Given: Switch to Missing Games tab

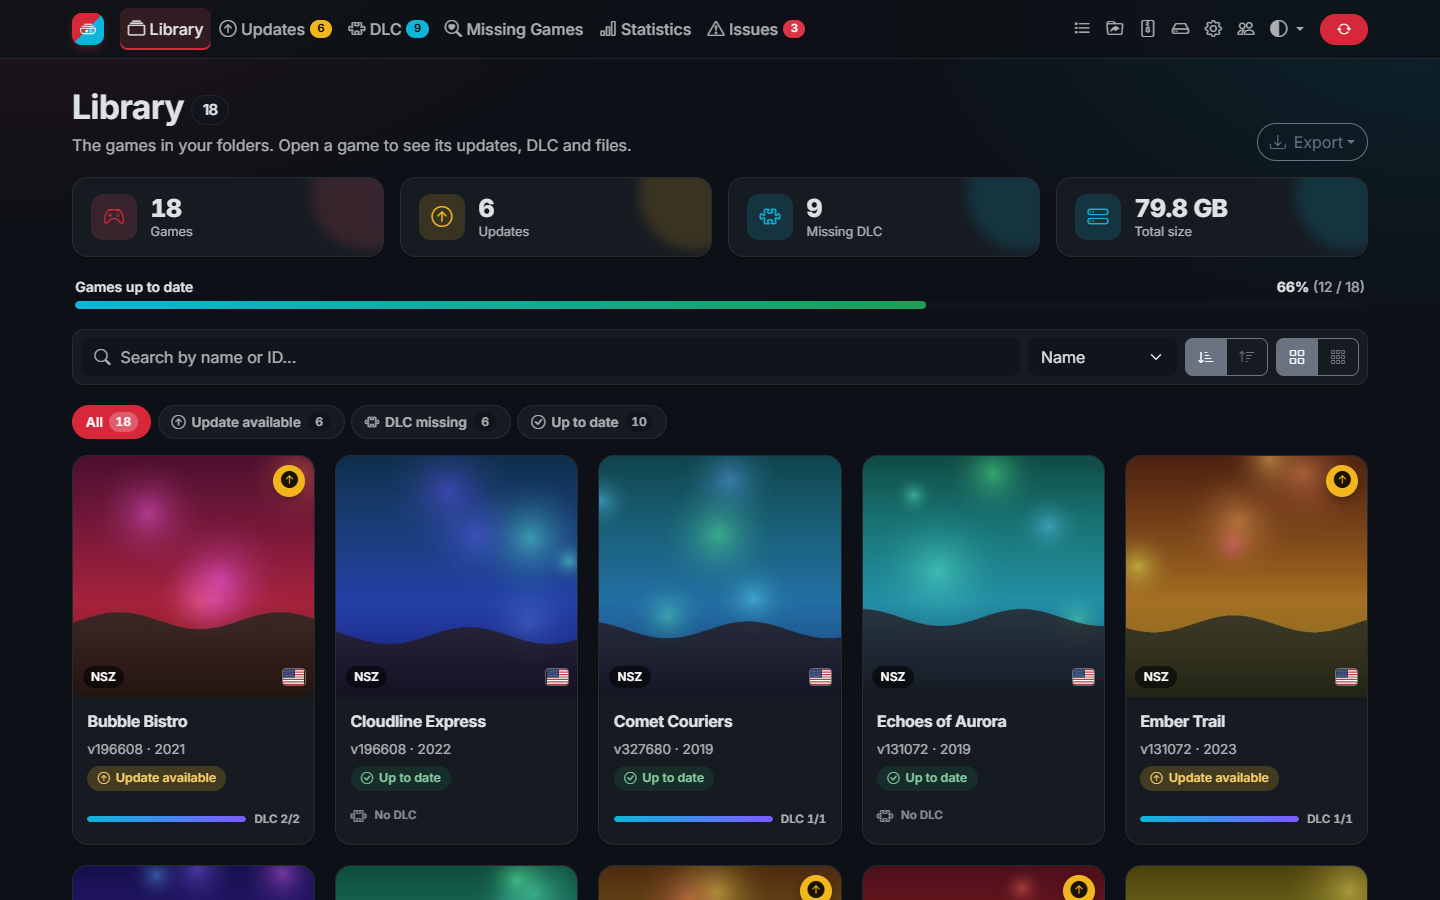Looking at the screenshot, I should tap(514, 29).
